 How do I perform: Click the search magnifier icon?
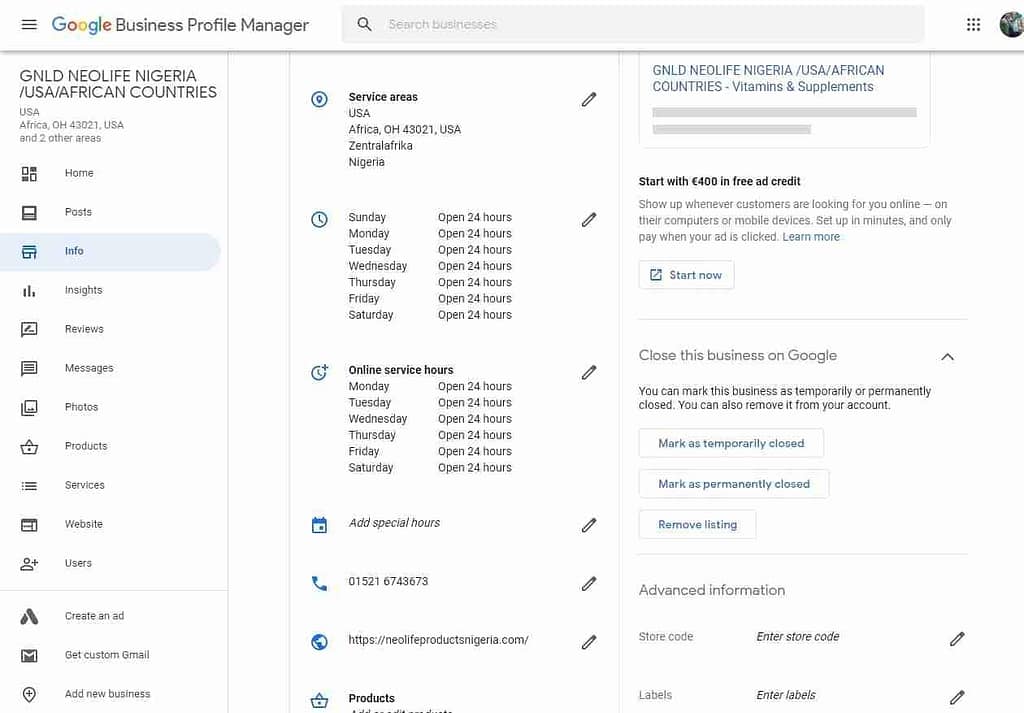tap(364, 23)
